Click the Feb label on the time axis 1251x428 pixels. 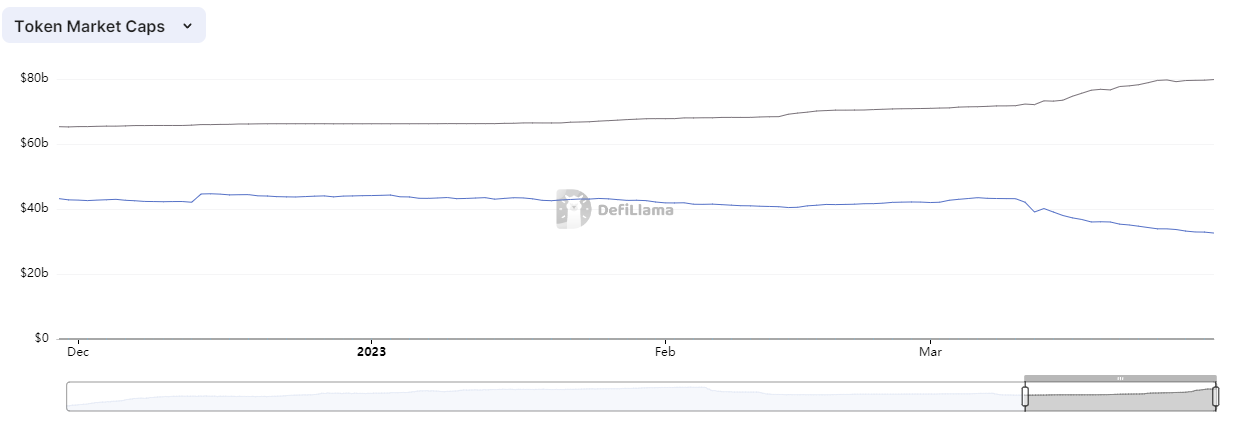click(x=665, y=352)
